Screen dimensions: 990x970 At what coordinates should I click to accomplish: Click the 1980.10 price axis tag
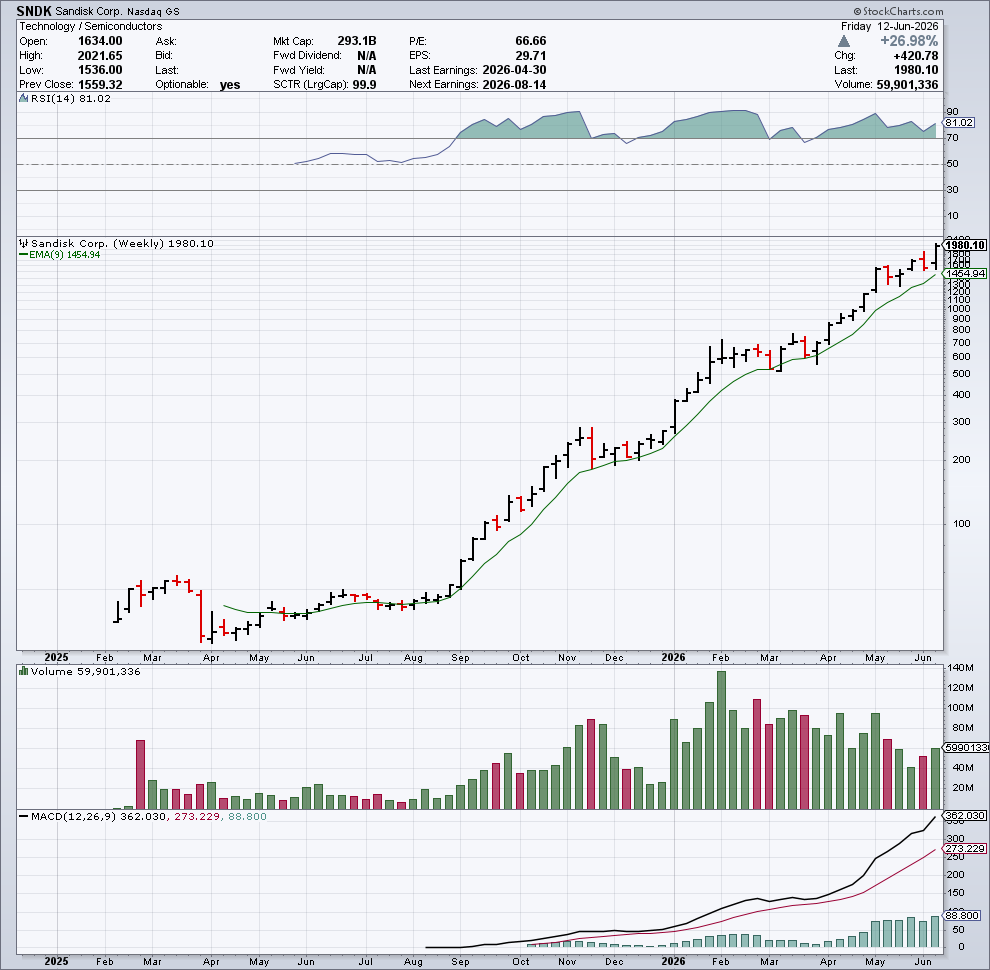coord(965,245)
